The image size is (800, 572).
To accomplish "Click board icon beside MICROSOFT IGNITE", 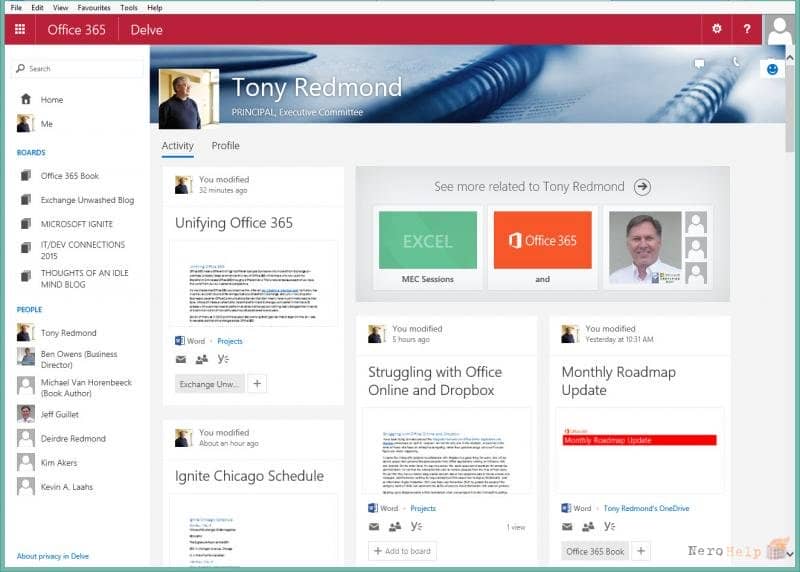I will (26, 224).
